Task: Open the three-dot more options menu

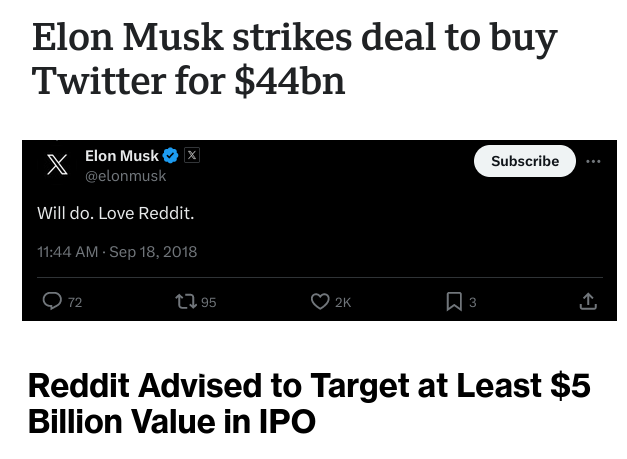Action: click(594, 161)
